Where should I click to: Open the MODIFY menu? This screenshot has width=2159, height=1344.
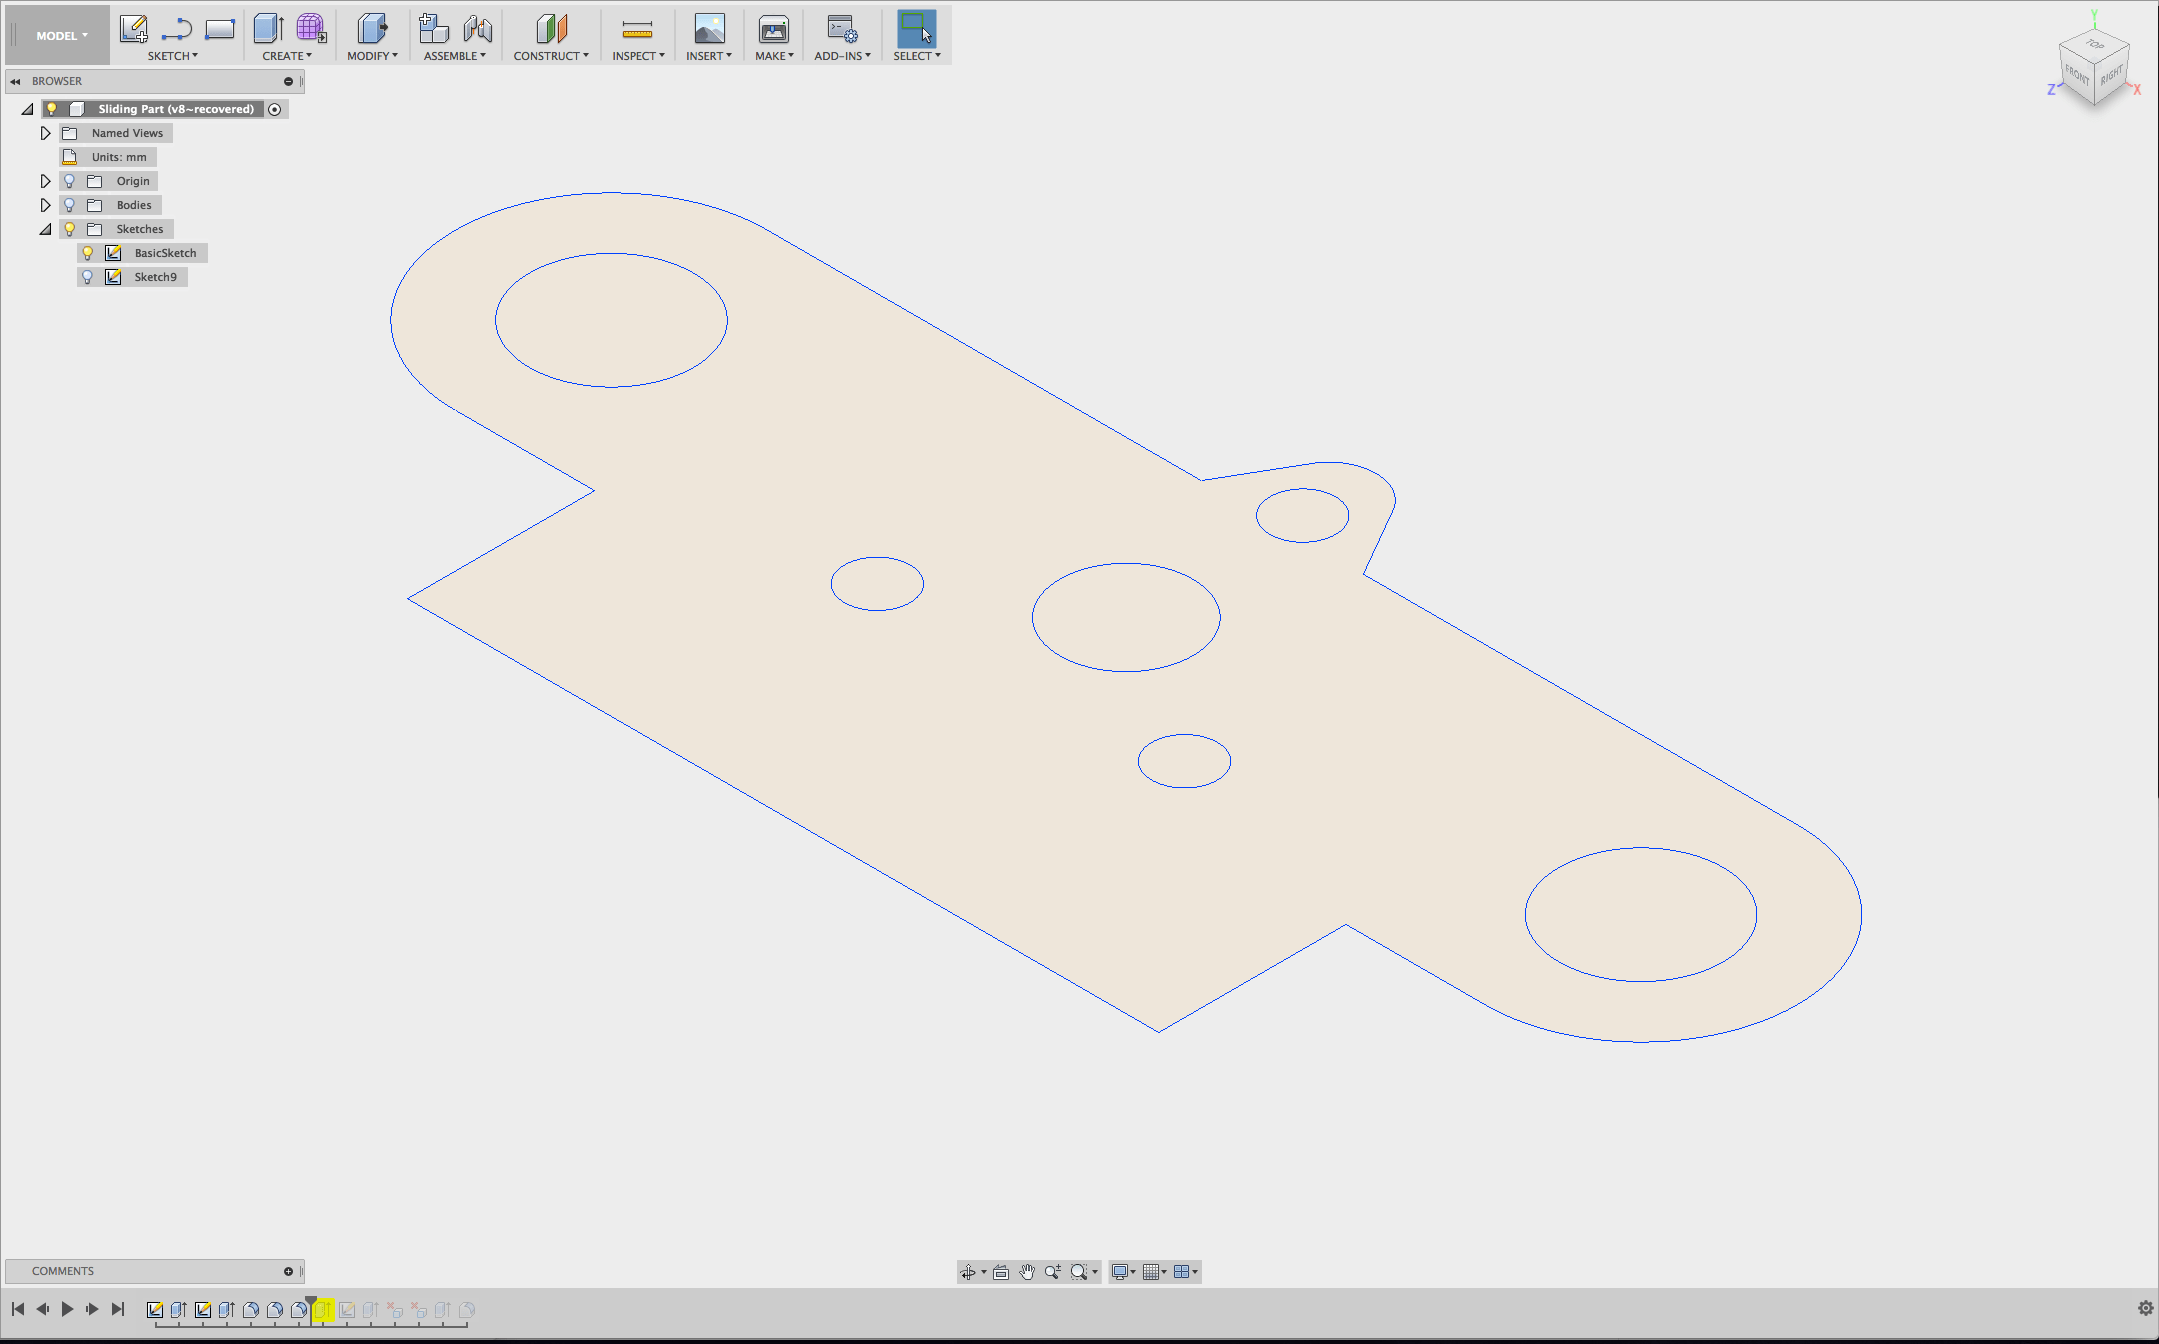(x=372, y=56)
